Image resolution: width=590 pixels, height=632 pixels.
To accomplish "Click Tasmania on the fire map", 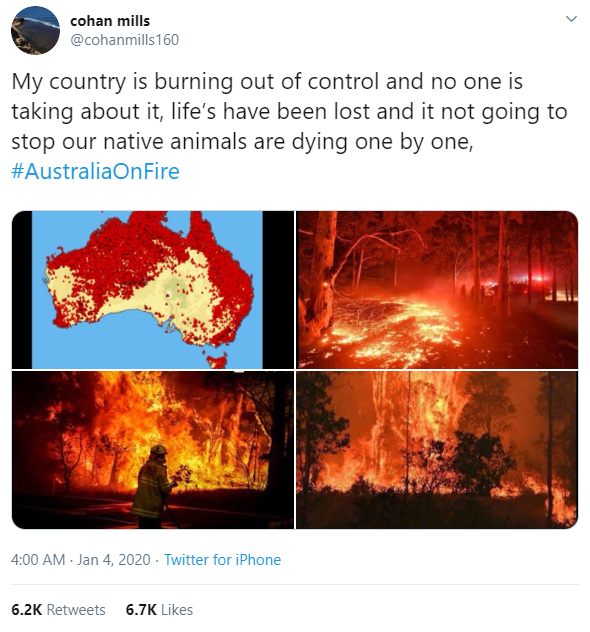I will tap(218, 360).
